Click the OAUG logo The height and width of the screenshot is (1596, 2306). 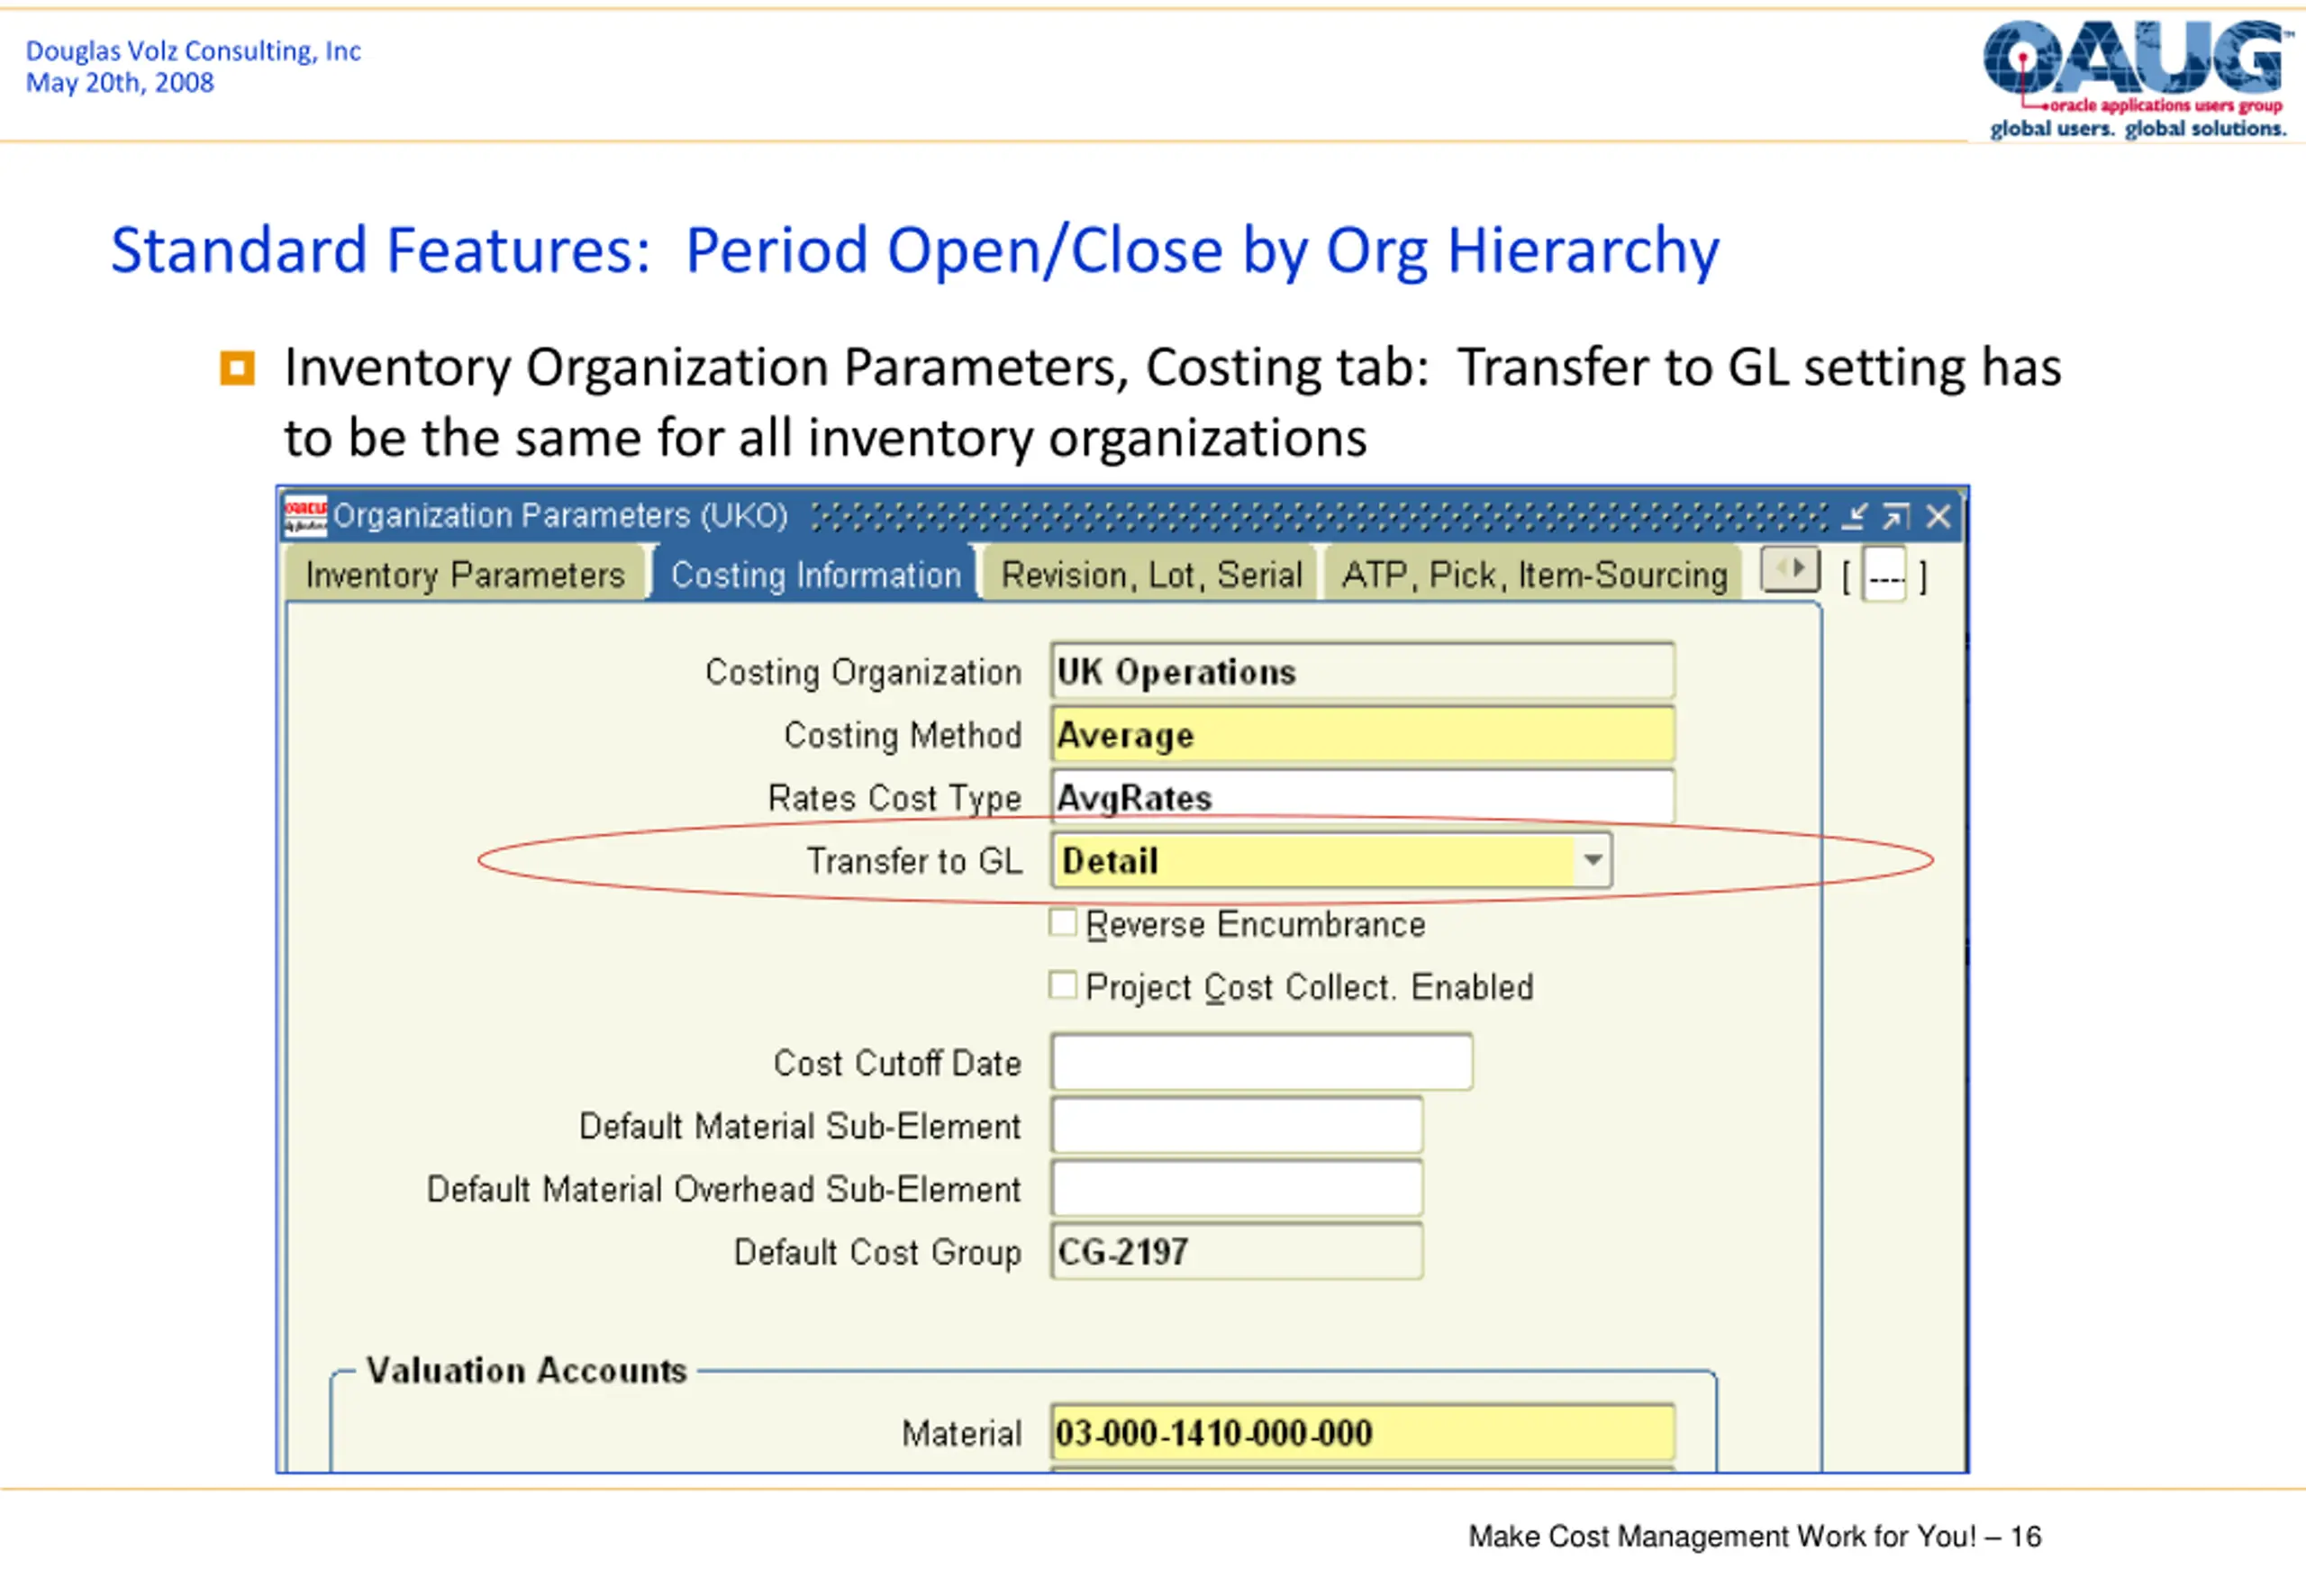coord(2137,78)
